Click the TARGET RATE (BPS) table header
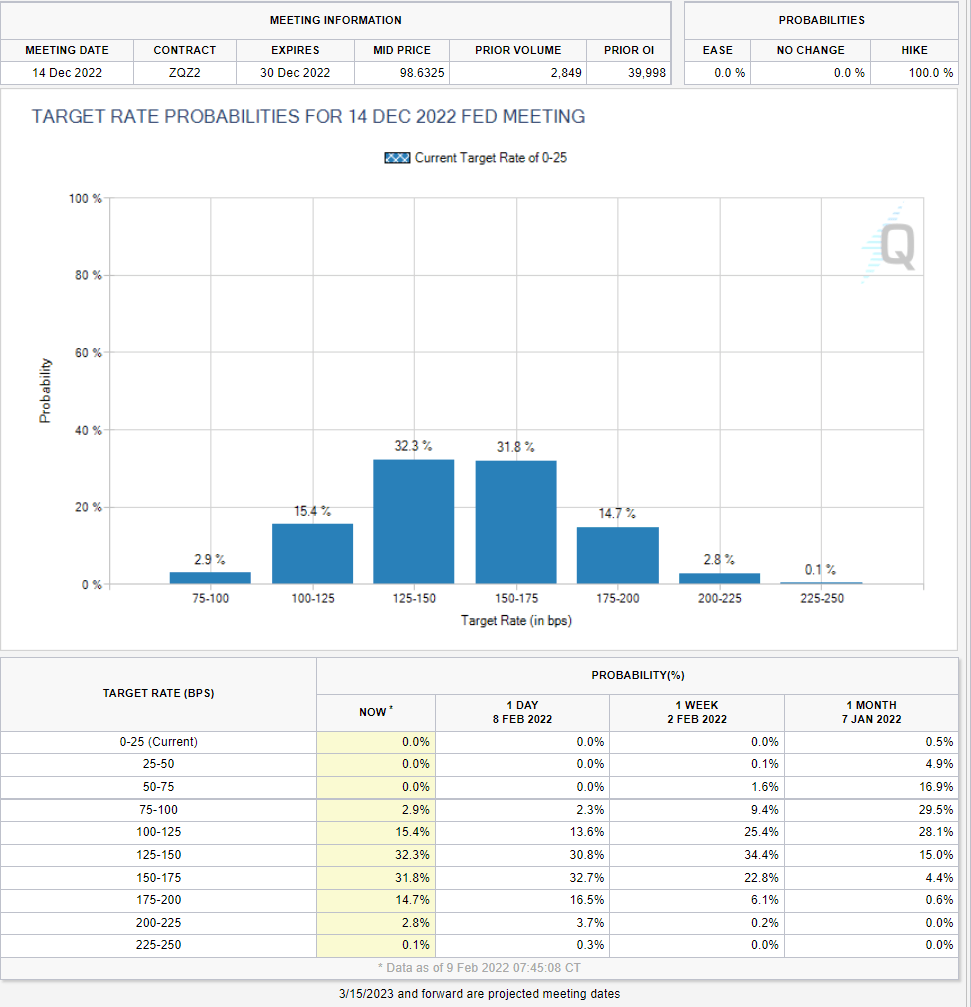 pyautogui.click(x=158, y=693)
